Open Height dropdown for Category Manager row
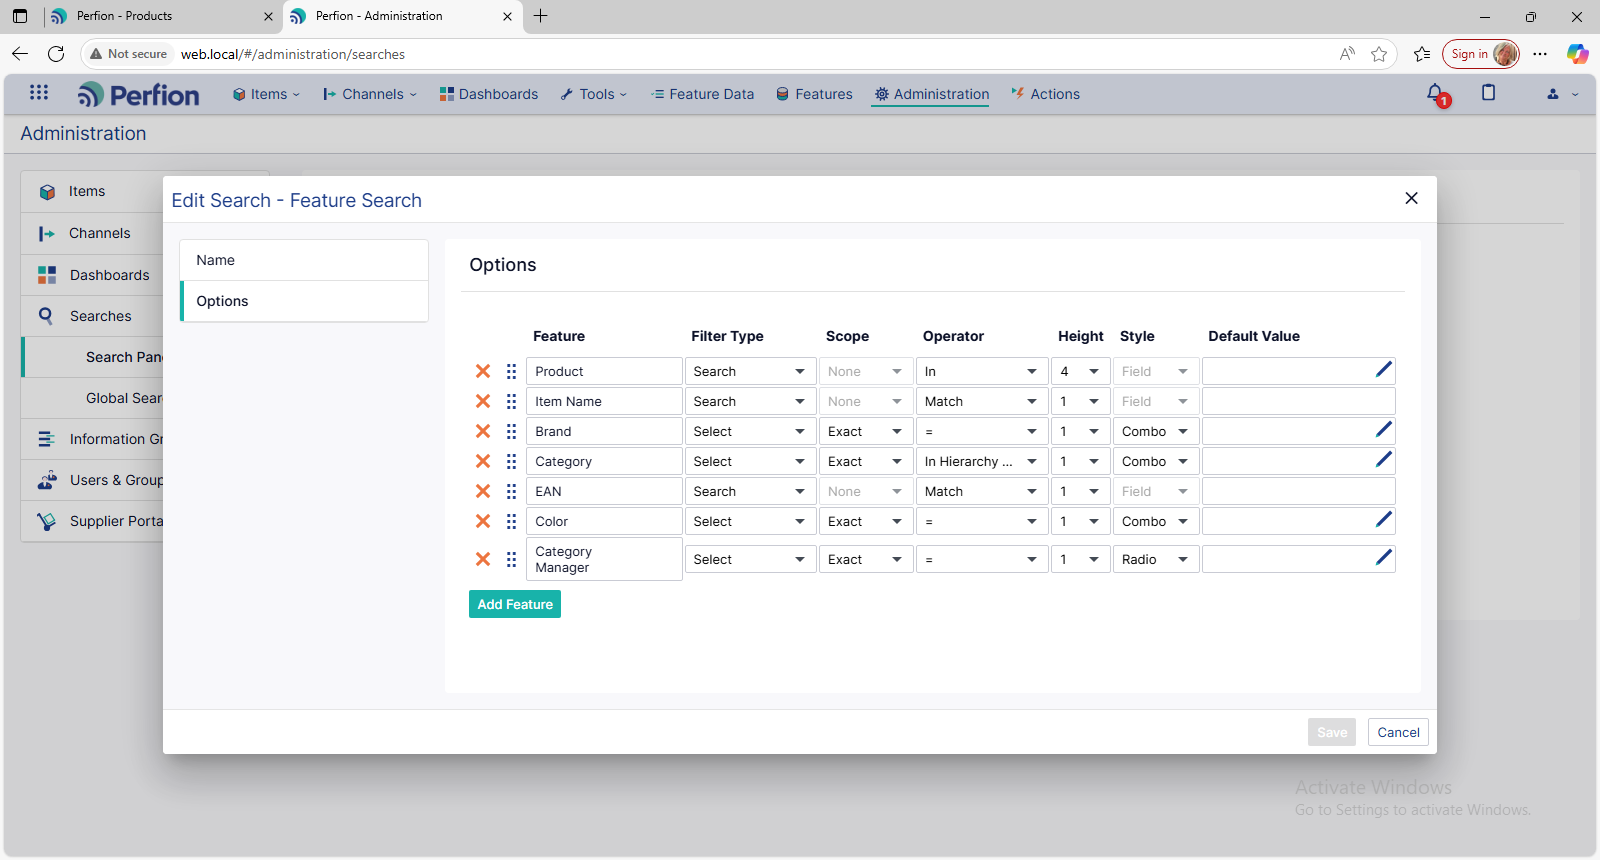This screenshot has height=860, width=1600. pos(1080,559)
